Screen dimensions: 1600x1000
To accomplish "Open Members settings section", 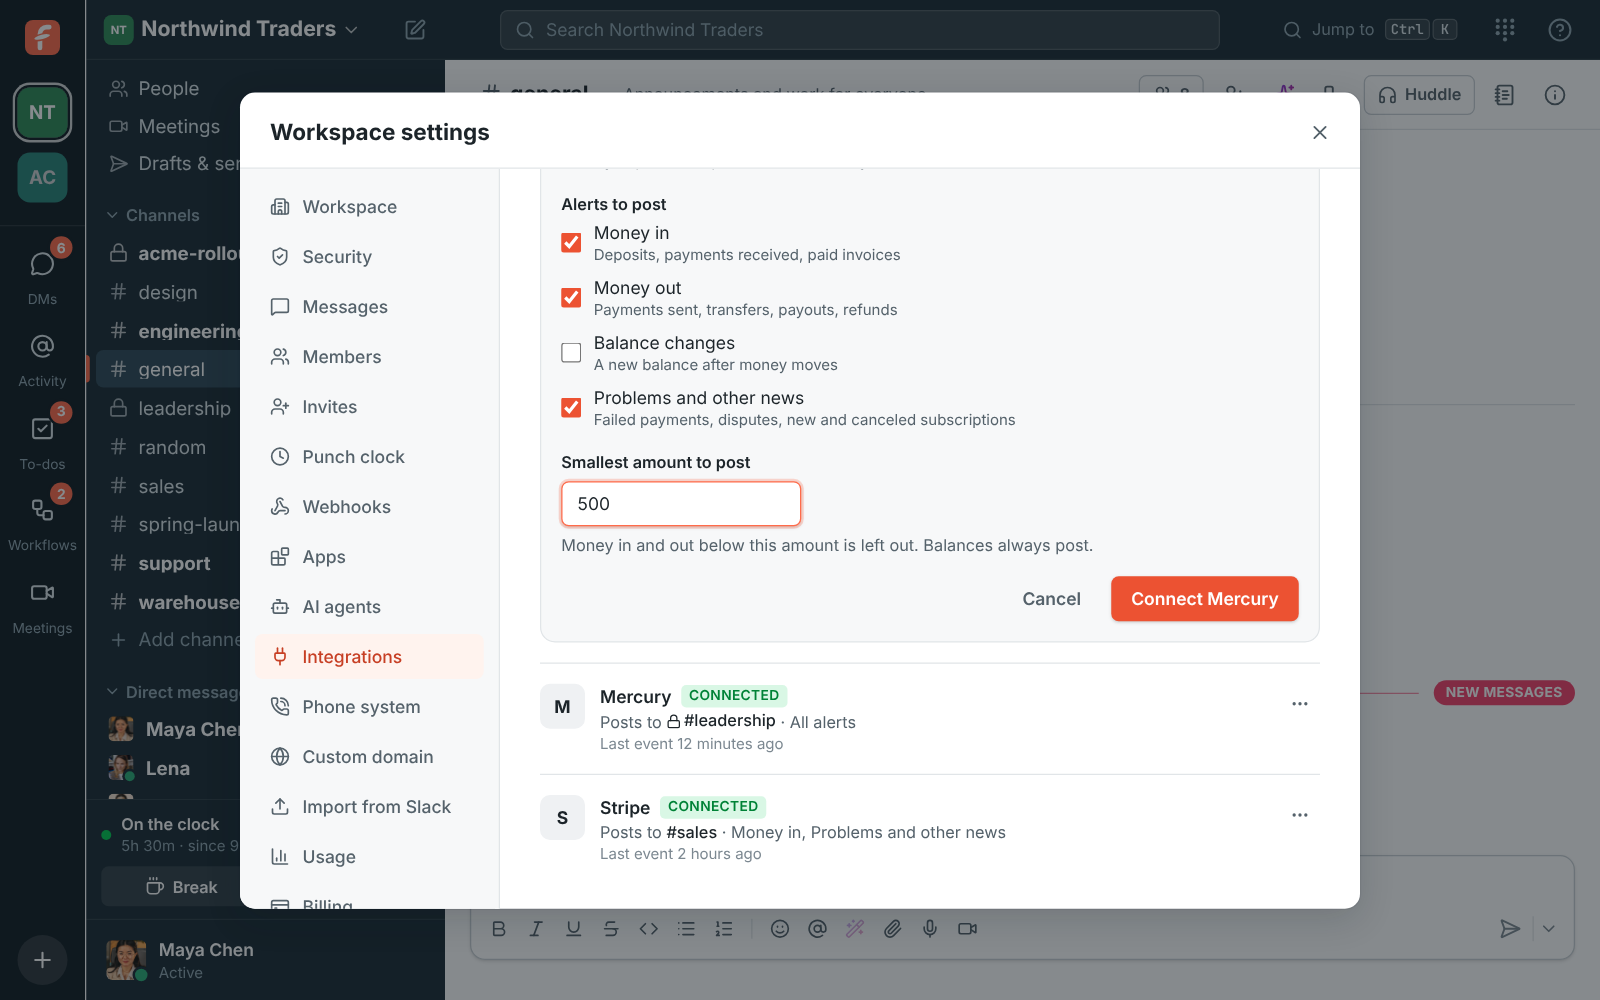I will click(x=369, y=357).
